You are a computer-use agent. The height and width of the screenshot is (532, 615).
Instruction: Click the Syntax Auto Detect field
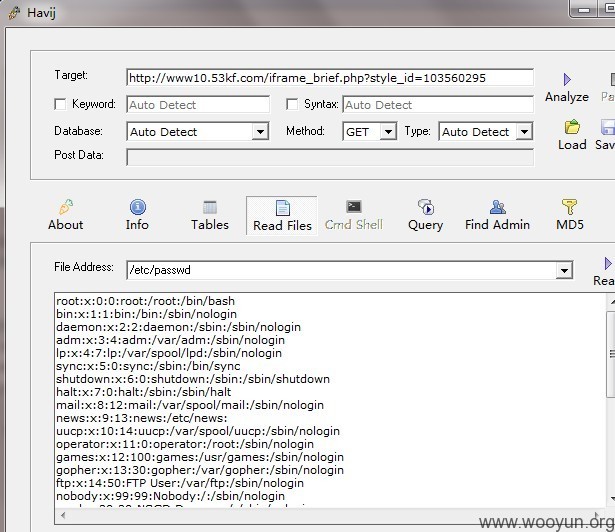pos(438,105)
